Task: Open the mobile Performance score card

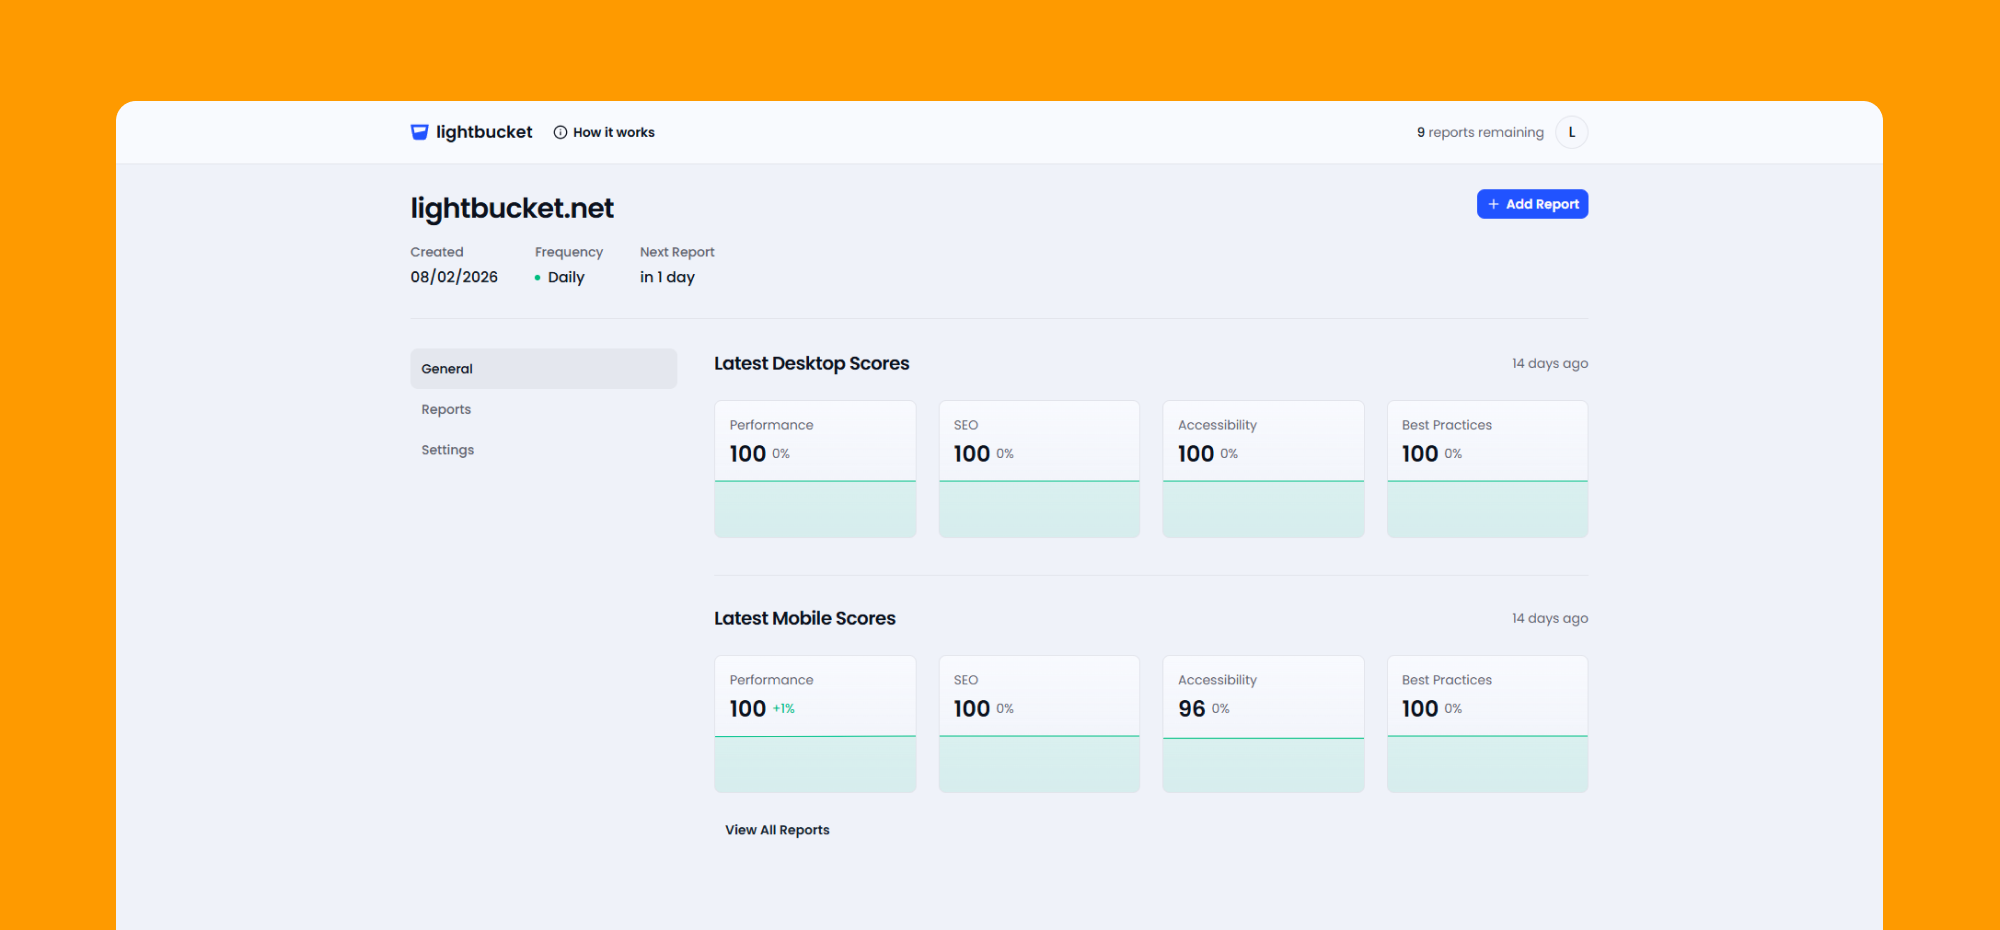Action: tap(815, 724)
